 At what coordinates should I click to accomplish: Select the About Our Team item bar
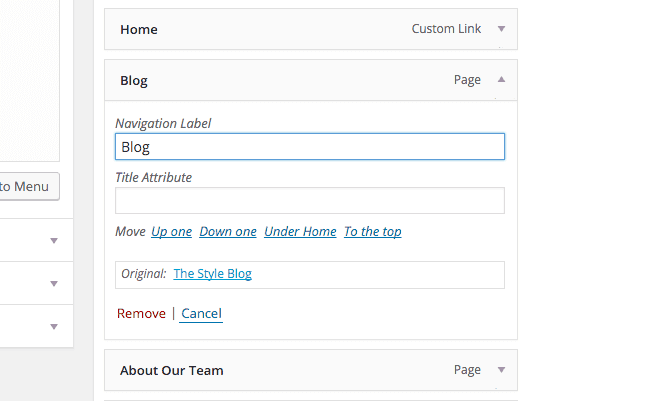(x=311, y=370)
